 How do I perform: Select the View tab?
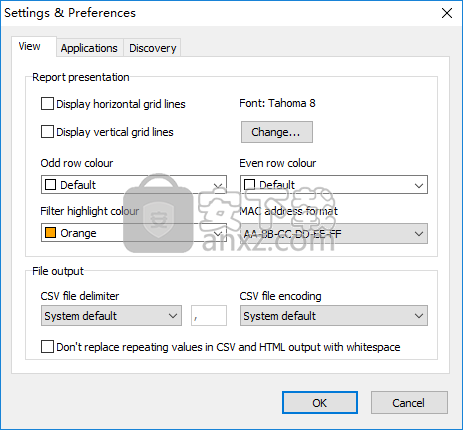[x=30, y=46]
